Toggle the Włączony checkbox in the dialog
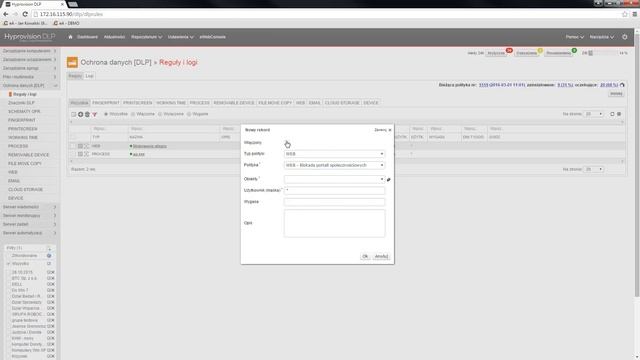The image size is (640, 360). (287, 142)
